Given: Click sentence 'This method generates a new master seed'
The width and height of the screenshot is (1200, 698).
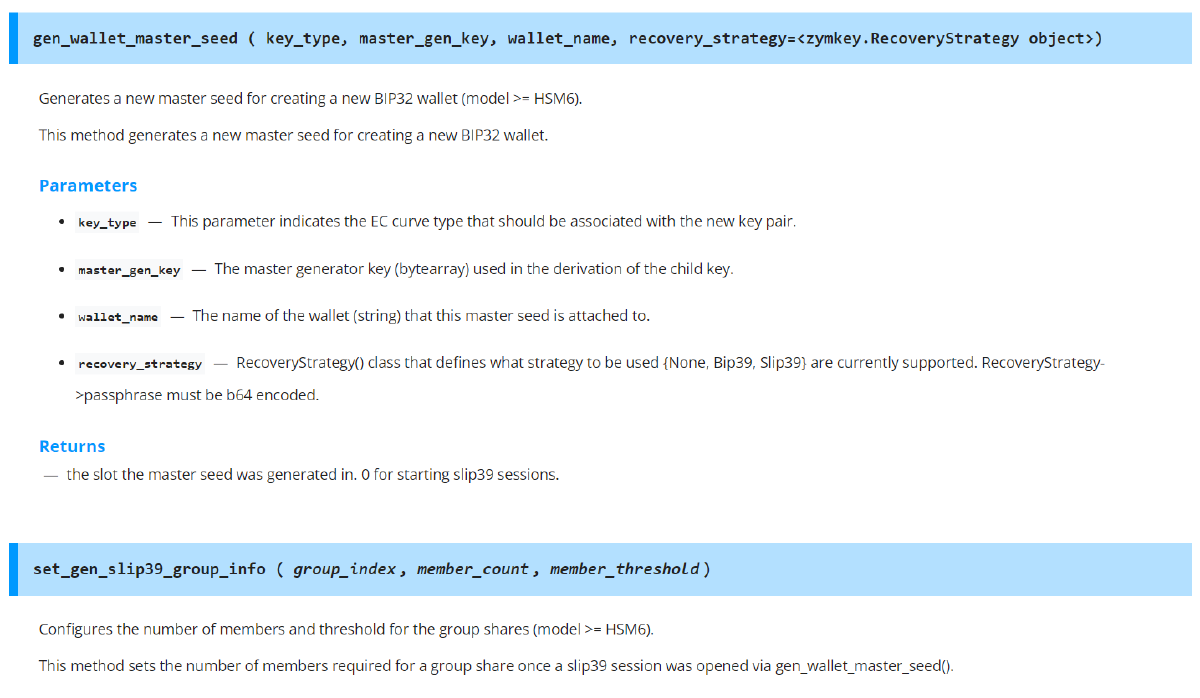Looking at the screenshot, I should 293,135.
